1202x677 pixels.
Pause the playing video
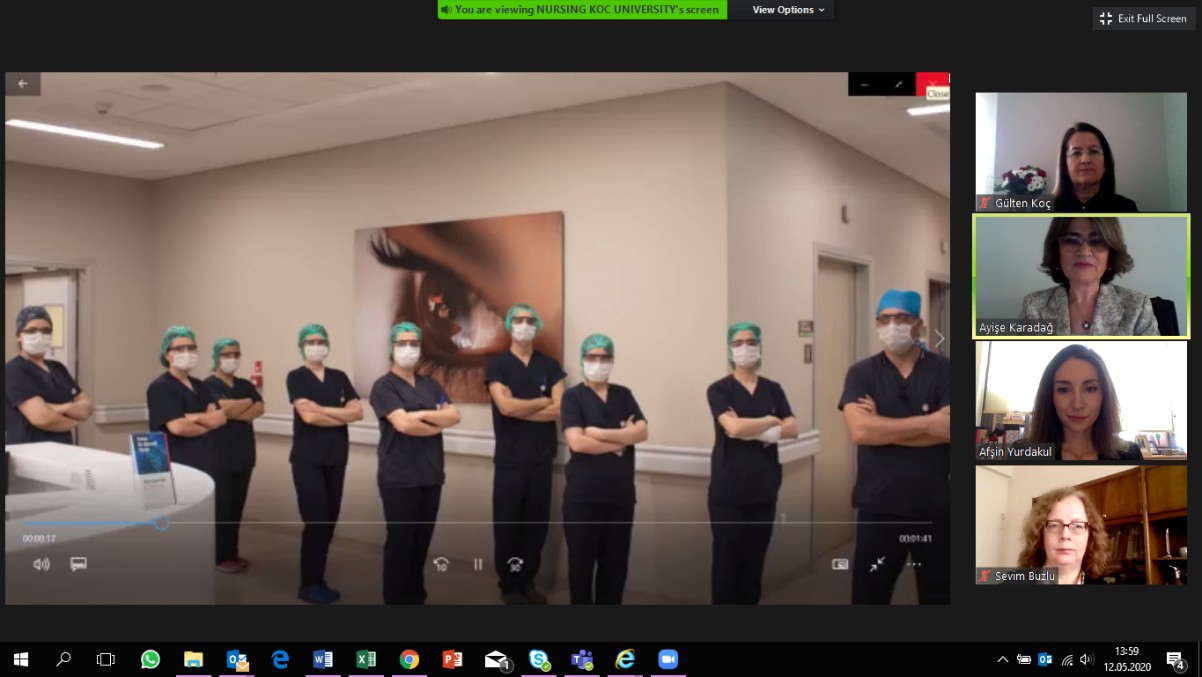pos(478,564)
